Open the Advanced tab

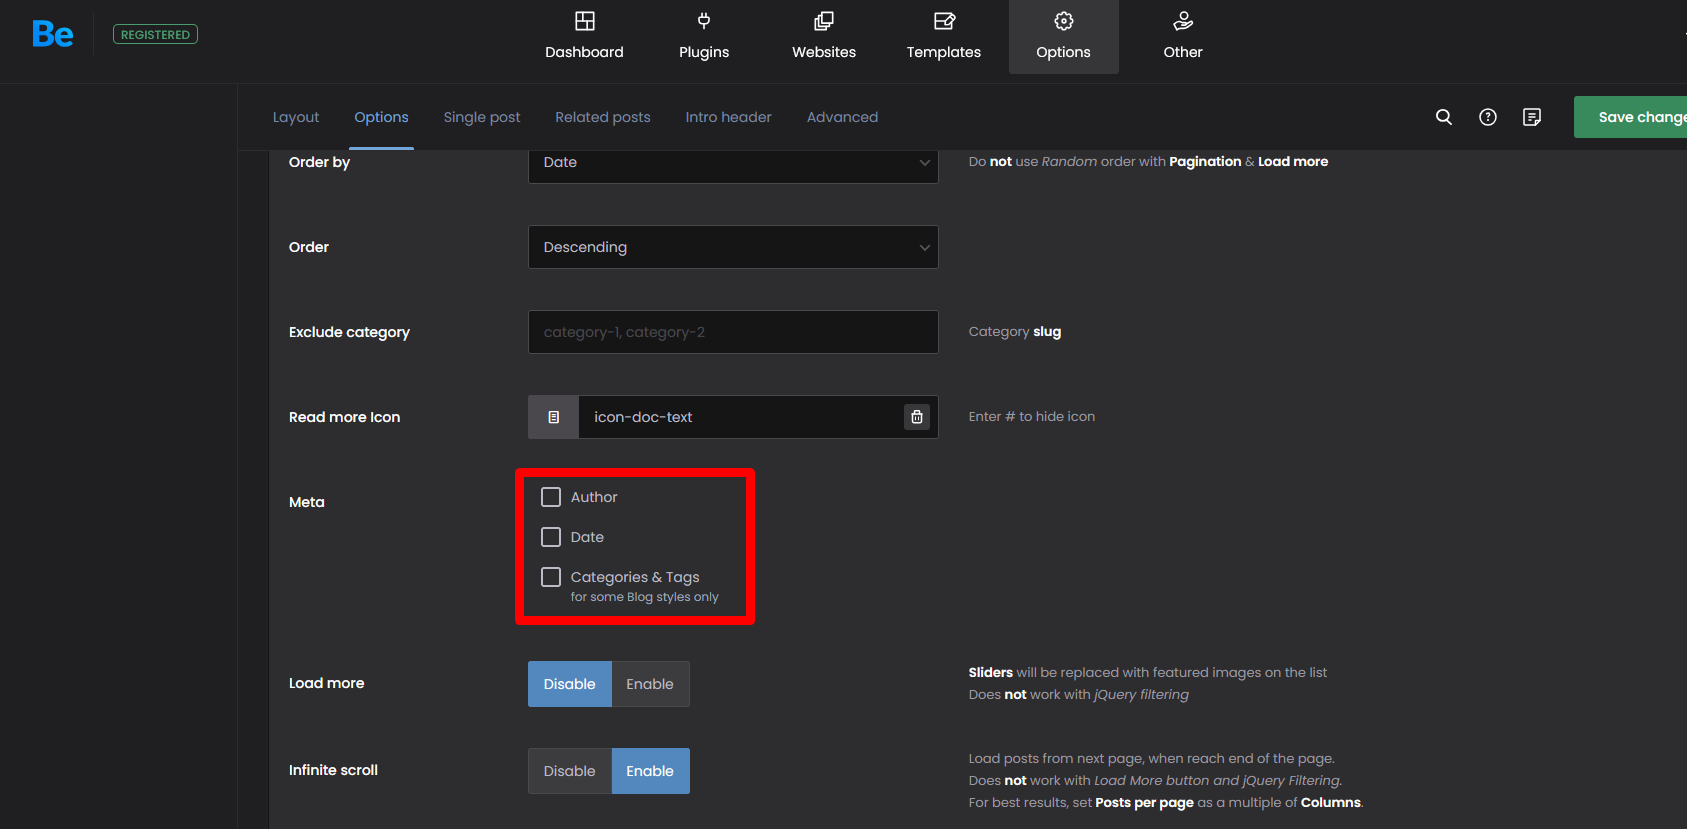click(x=842, y=117)
